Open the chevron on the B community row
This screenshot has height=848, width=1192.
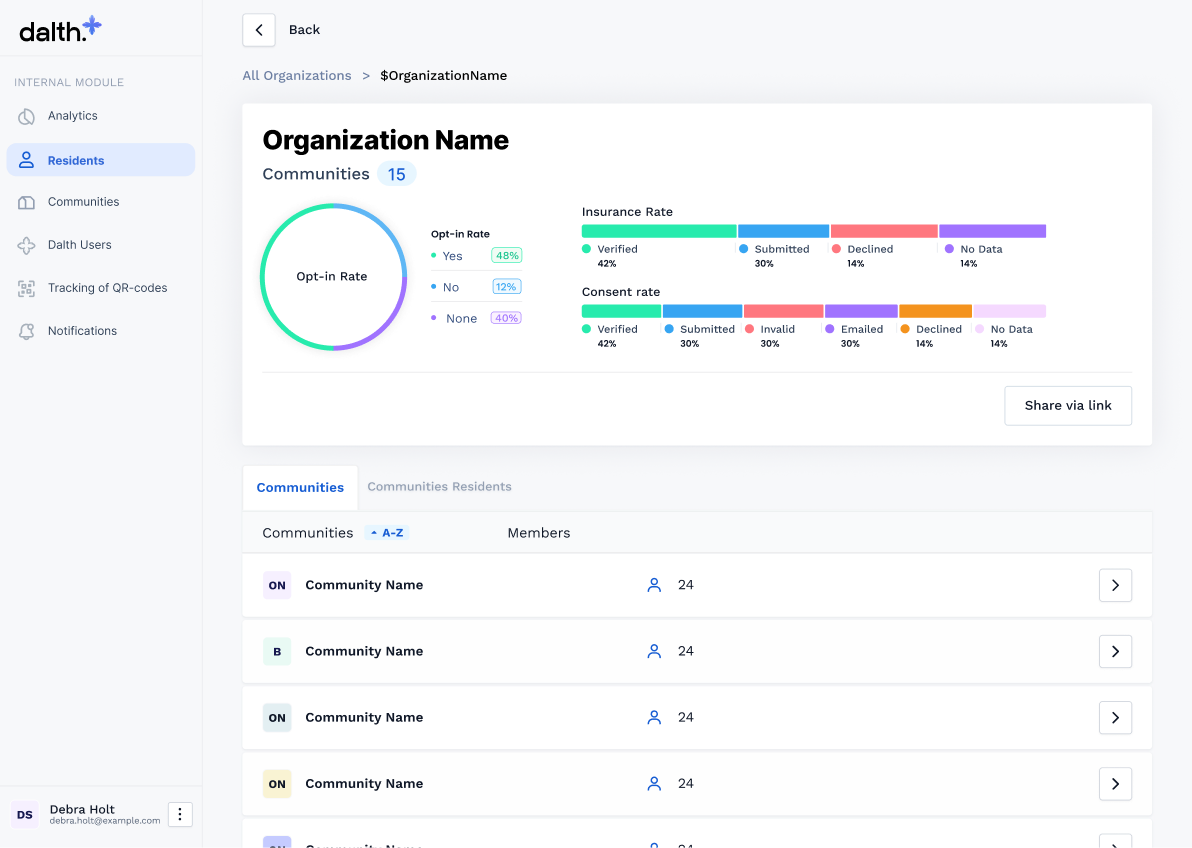click(1115, 651)
